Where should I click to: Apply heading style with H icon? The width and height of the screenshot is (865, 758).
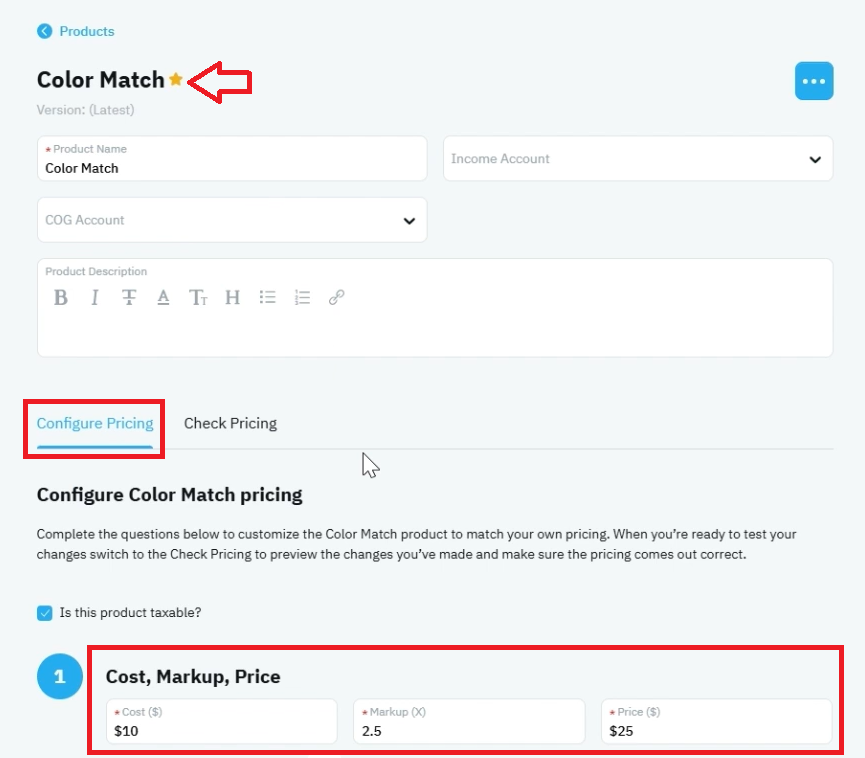pyautogui.click(x=232, y=297)
